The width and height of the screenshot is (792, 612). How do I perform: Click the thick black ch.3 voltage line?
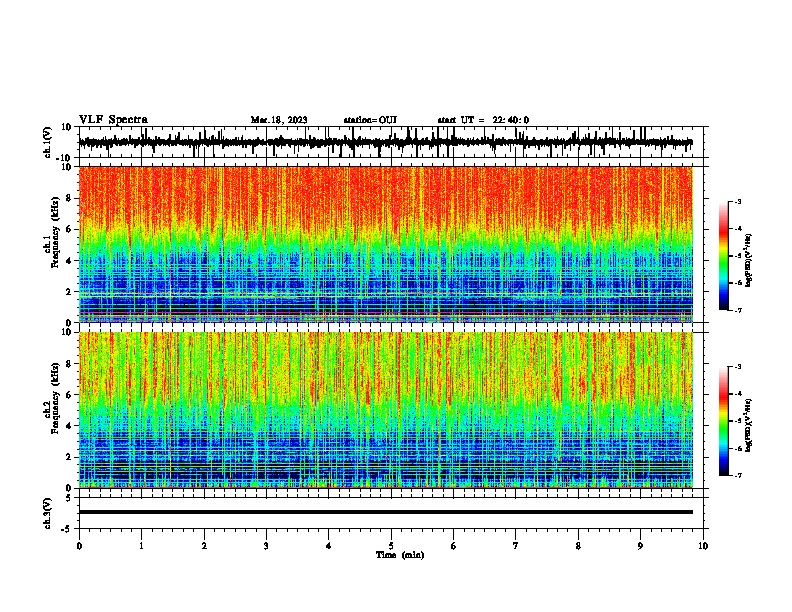pos(386,512)
